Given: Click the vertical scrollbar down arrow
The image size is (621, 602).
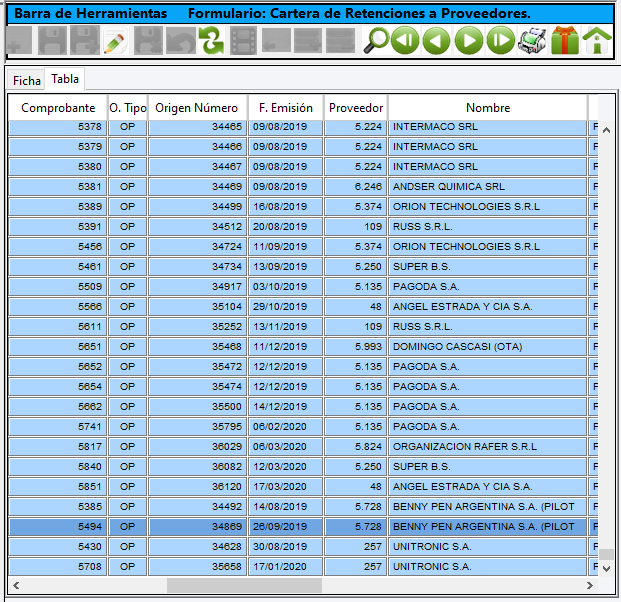Looking at the screenshot, I should tap(606, 569).
